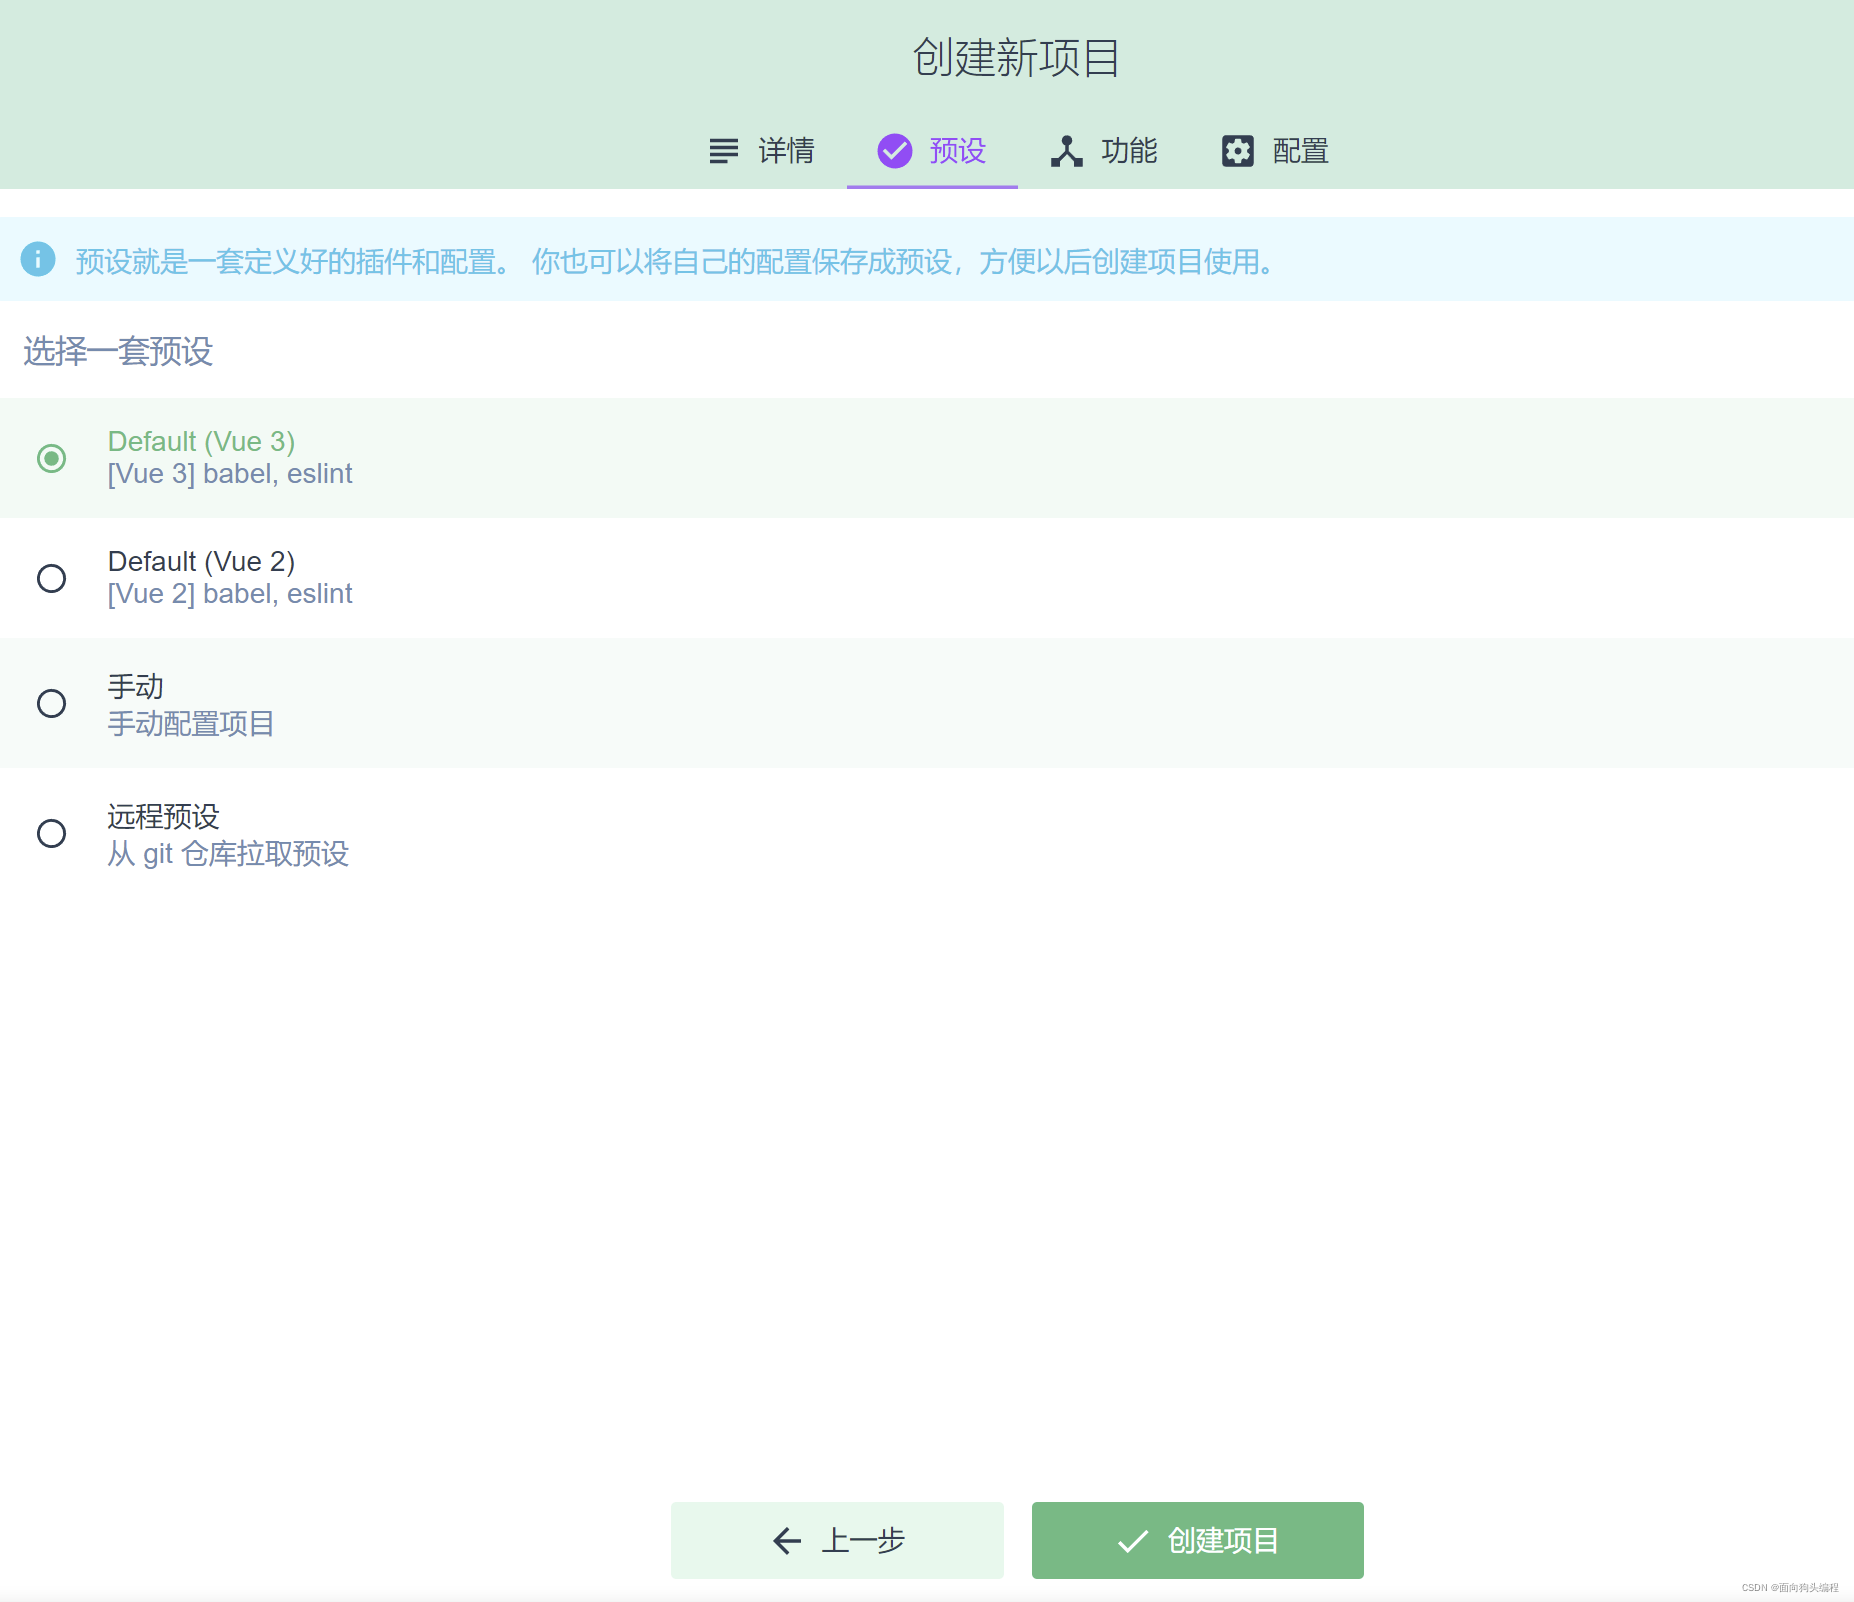Click the checkmark icon inside 创建项目 button

pos(1132,1540)
